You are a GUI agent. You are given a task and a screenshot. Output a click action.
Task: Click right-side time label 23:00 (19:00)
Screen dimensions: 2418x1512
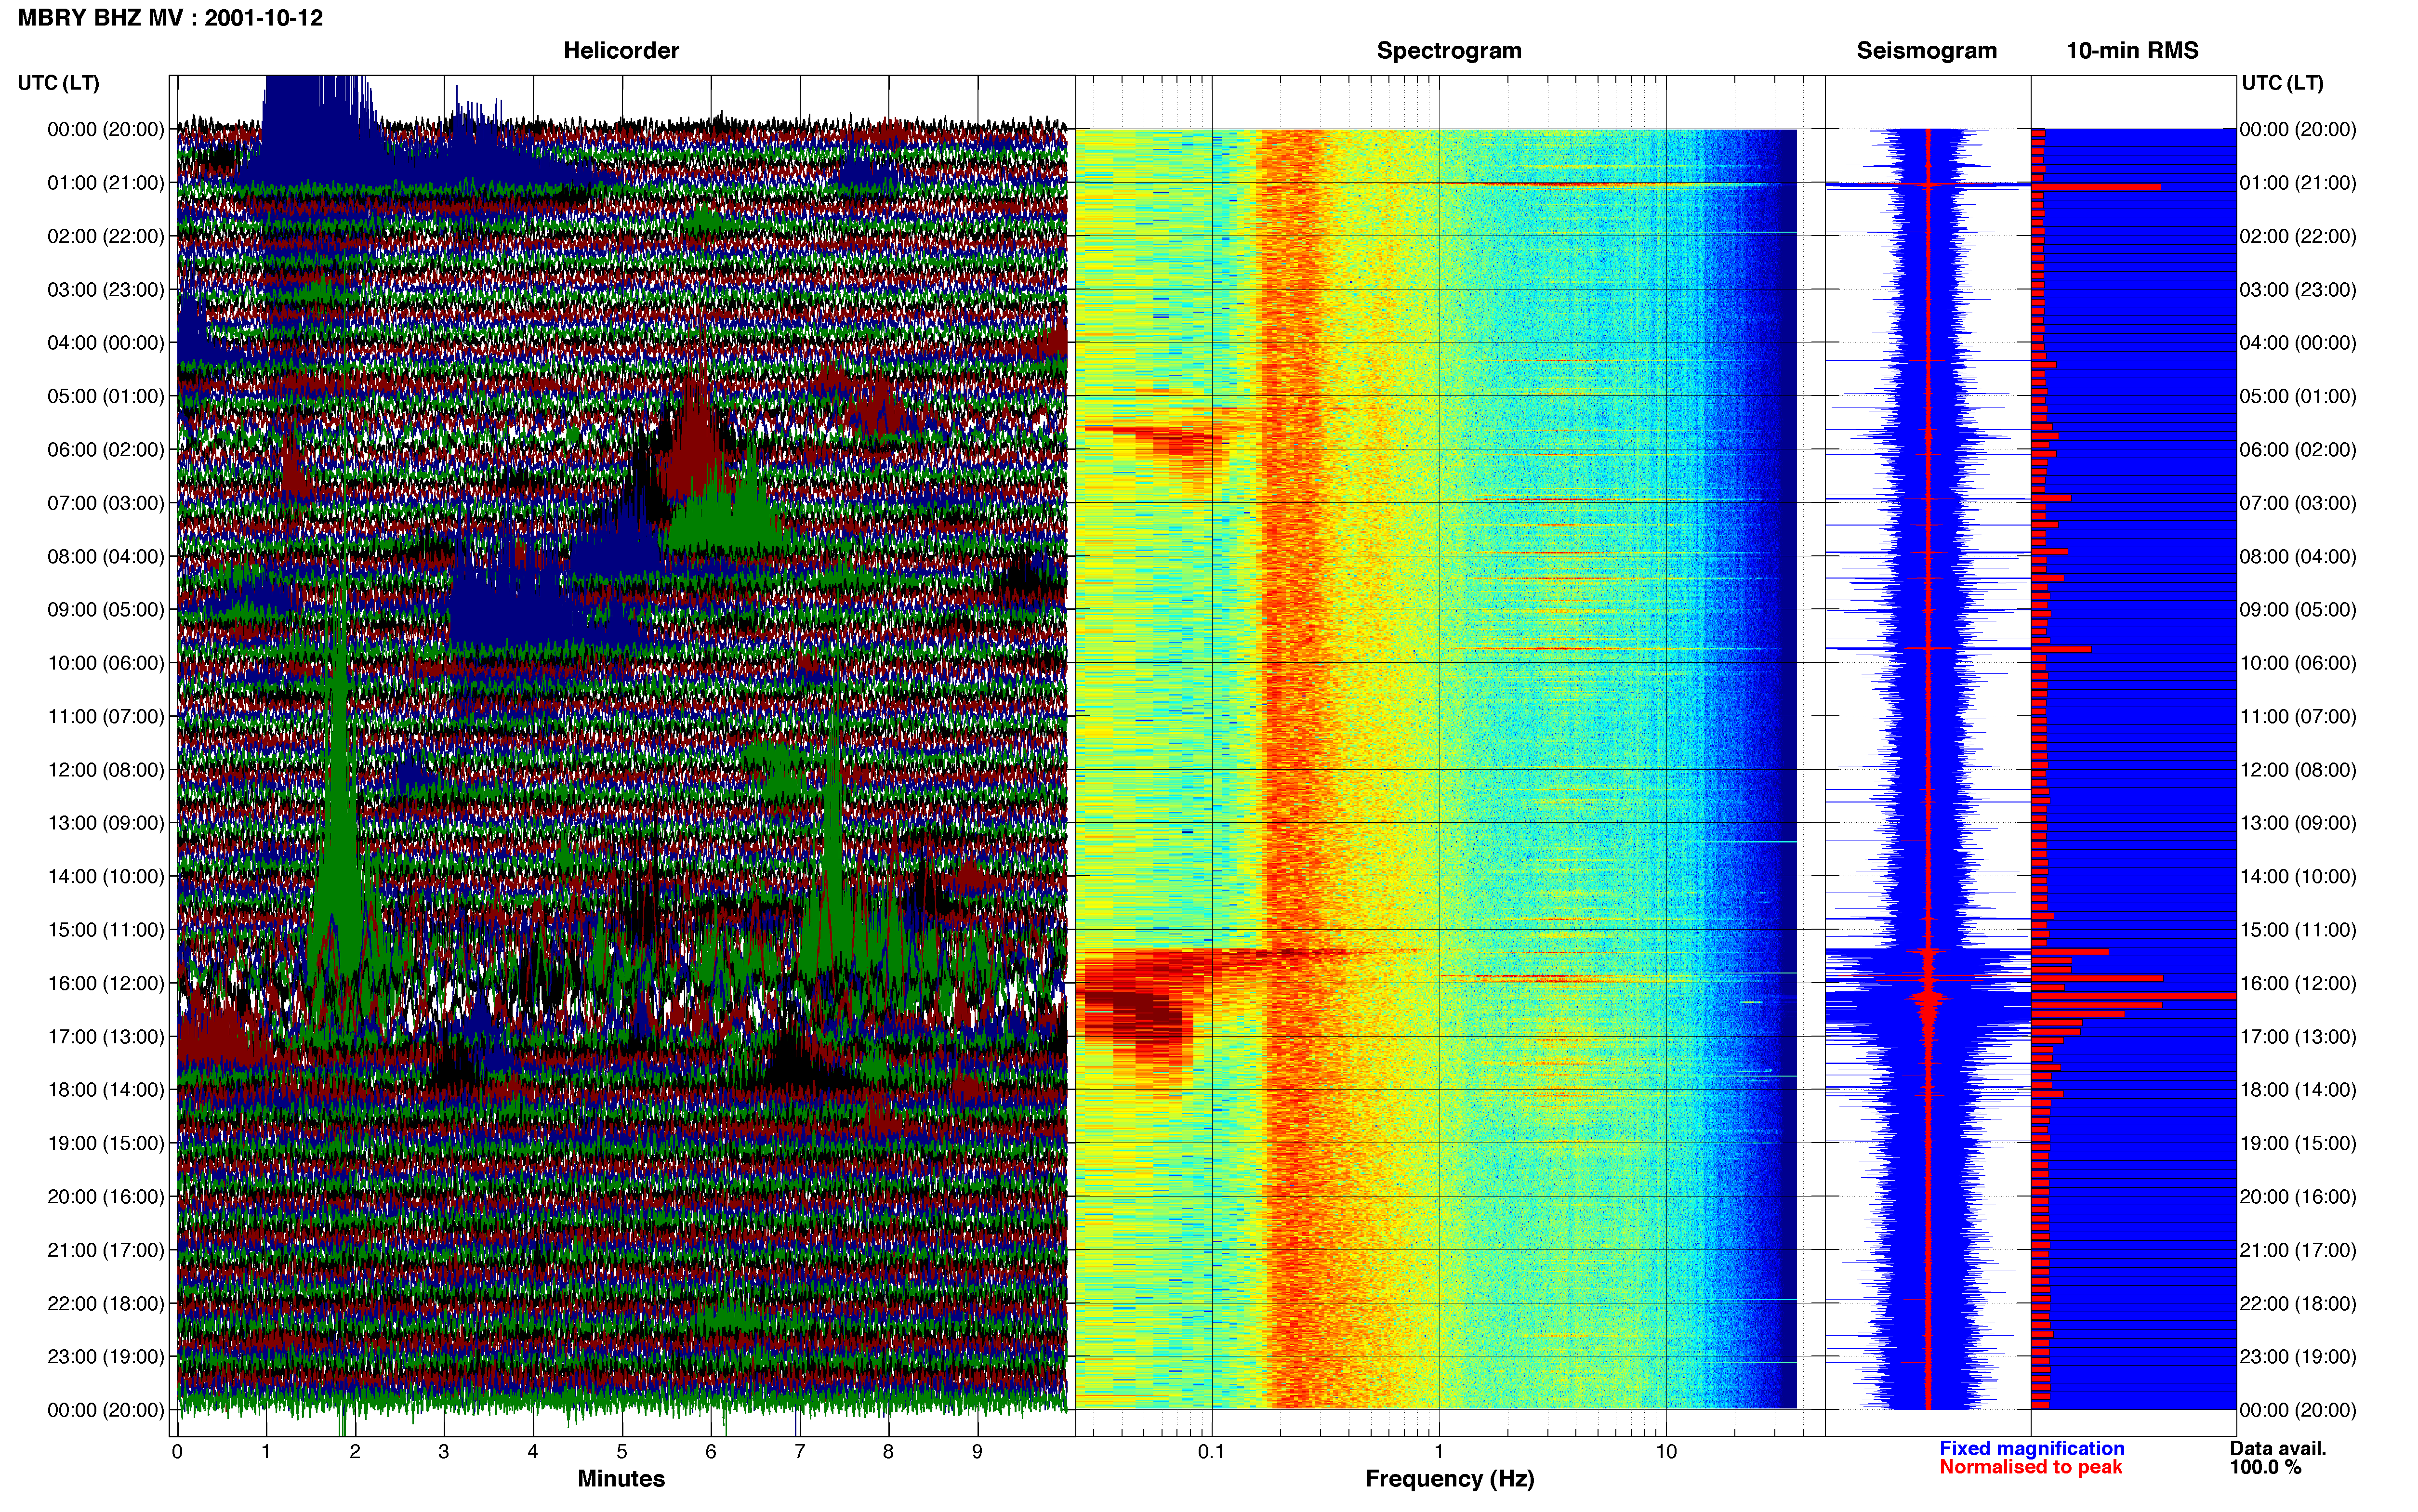[2298, 1357]
